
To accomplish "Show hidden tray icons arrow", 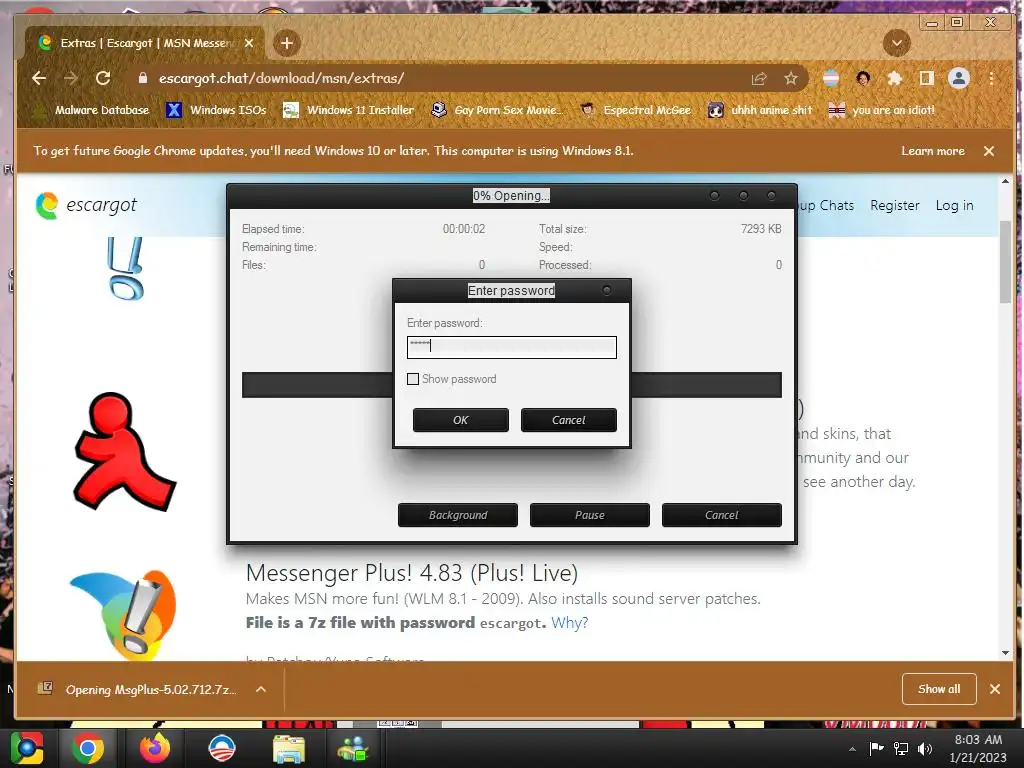I will point(852,749).
